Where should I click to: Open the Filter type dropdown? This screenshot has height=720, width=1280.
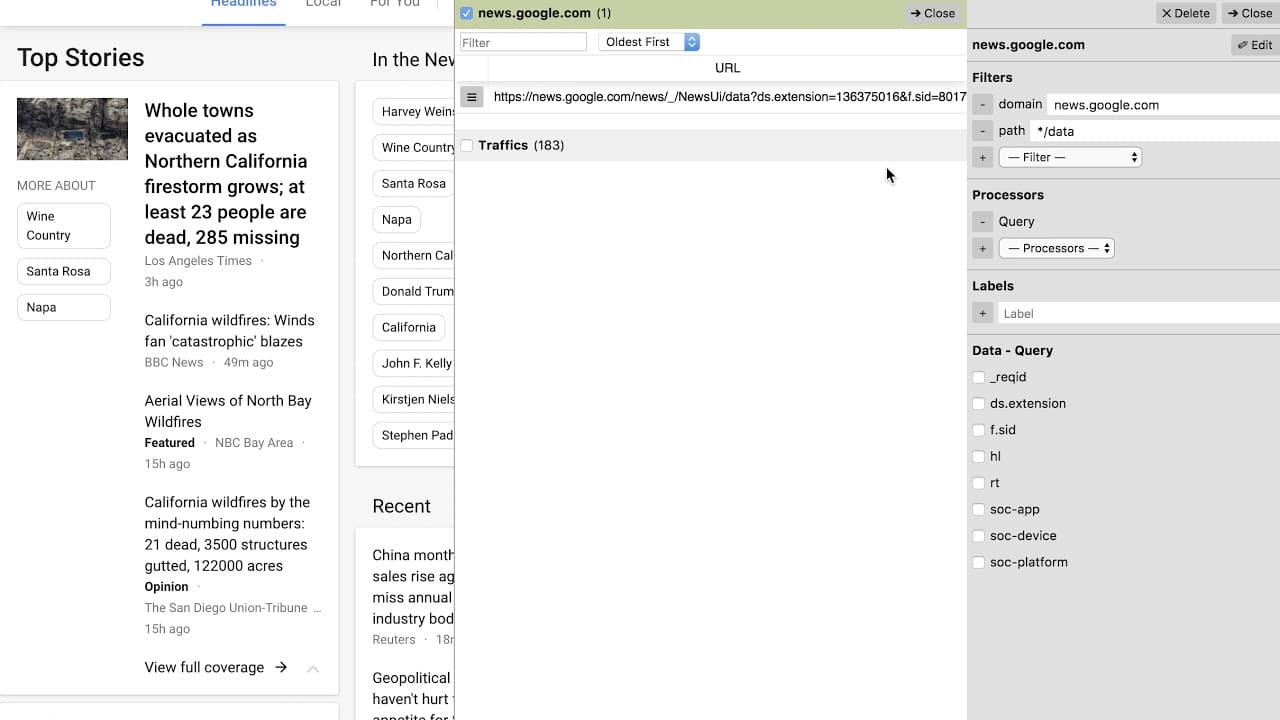point(1071,158)
